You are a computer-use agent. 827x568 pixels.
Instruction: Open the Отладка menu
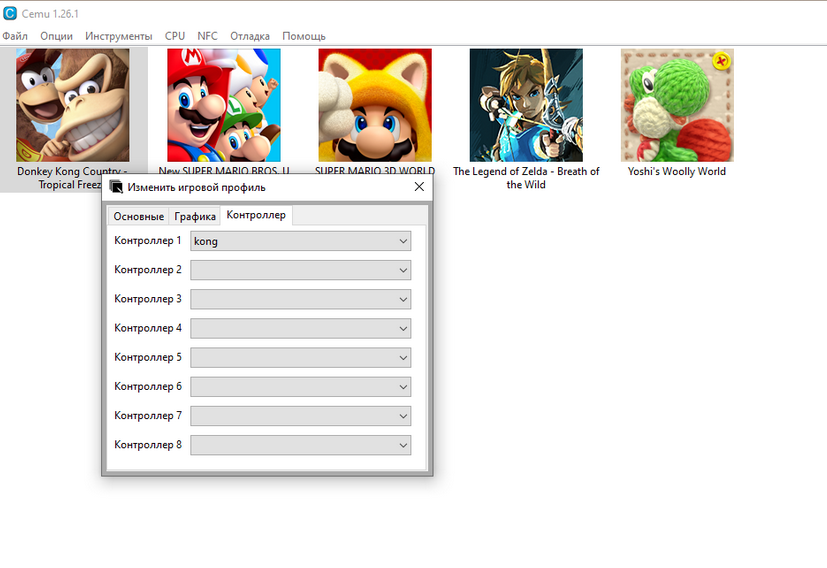250,36
